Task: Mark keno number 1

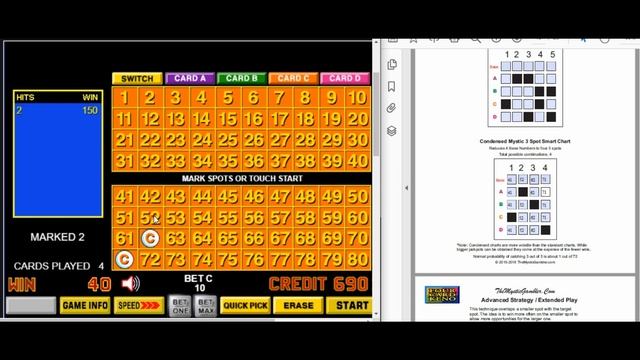Action: 124,98
